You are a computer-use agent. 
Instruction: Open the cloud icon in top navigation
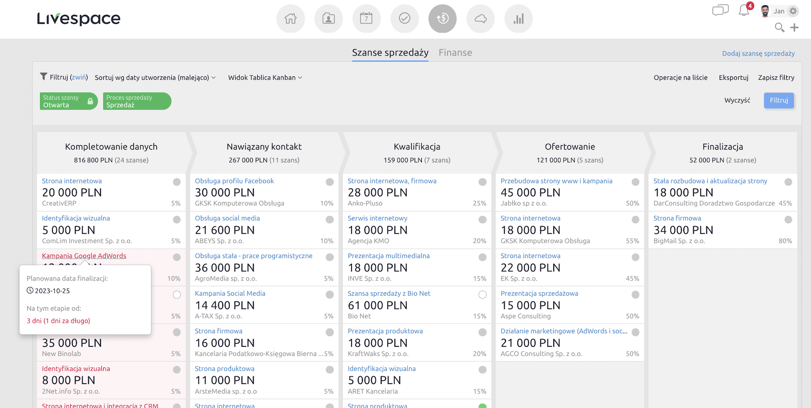[x=480, y=19]
